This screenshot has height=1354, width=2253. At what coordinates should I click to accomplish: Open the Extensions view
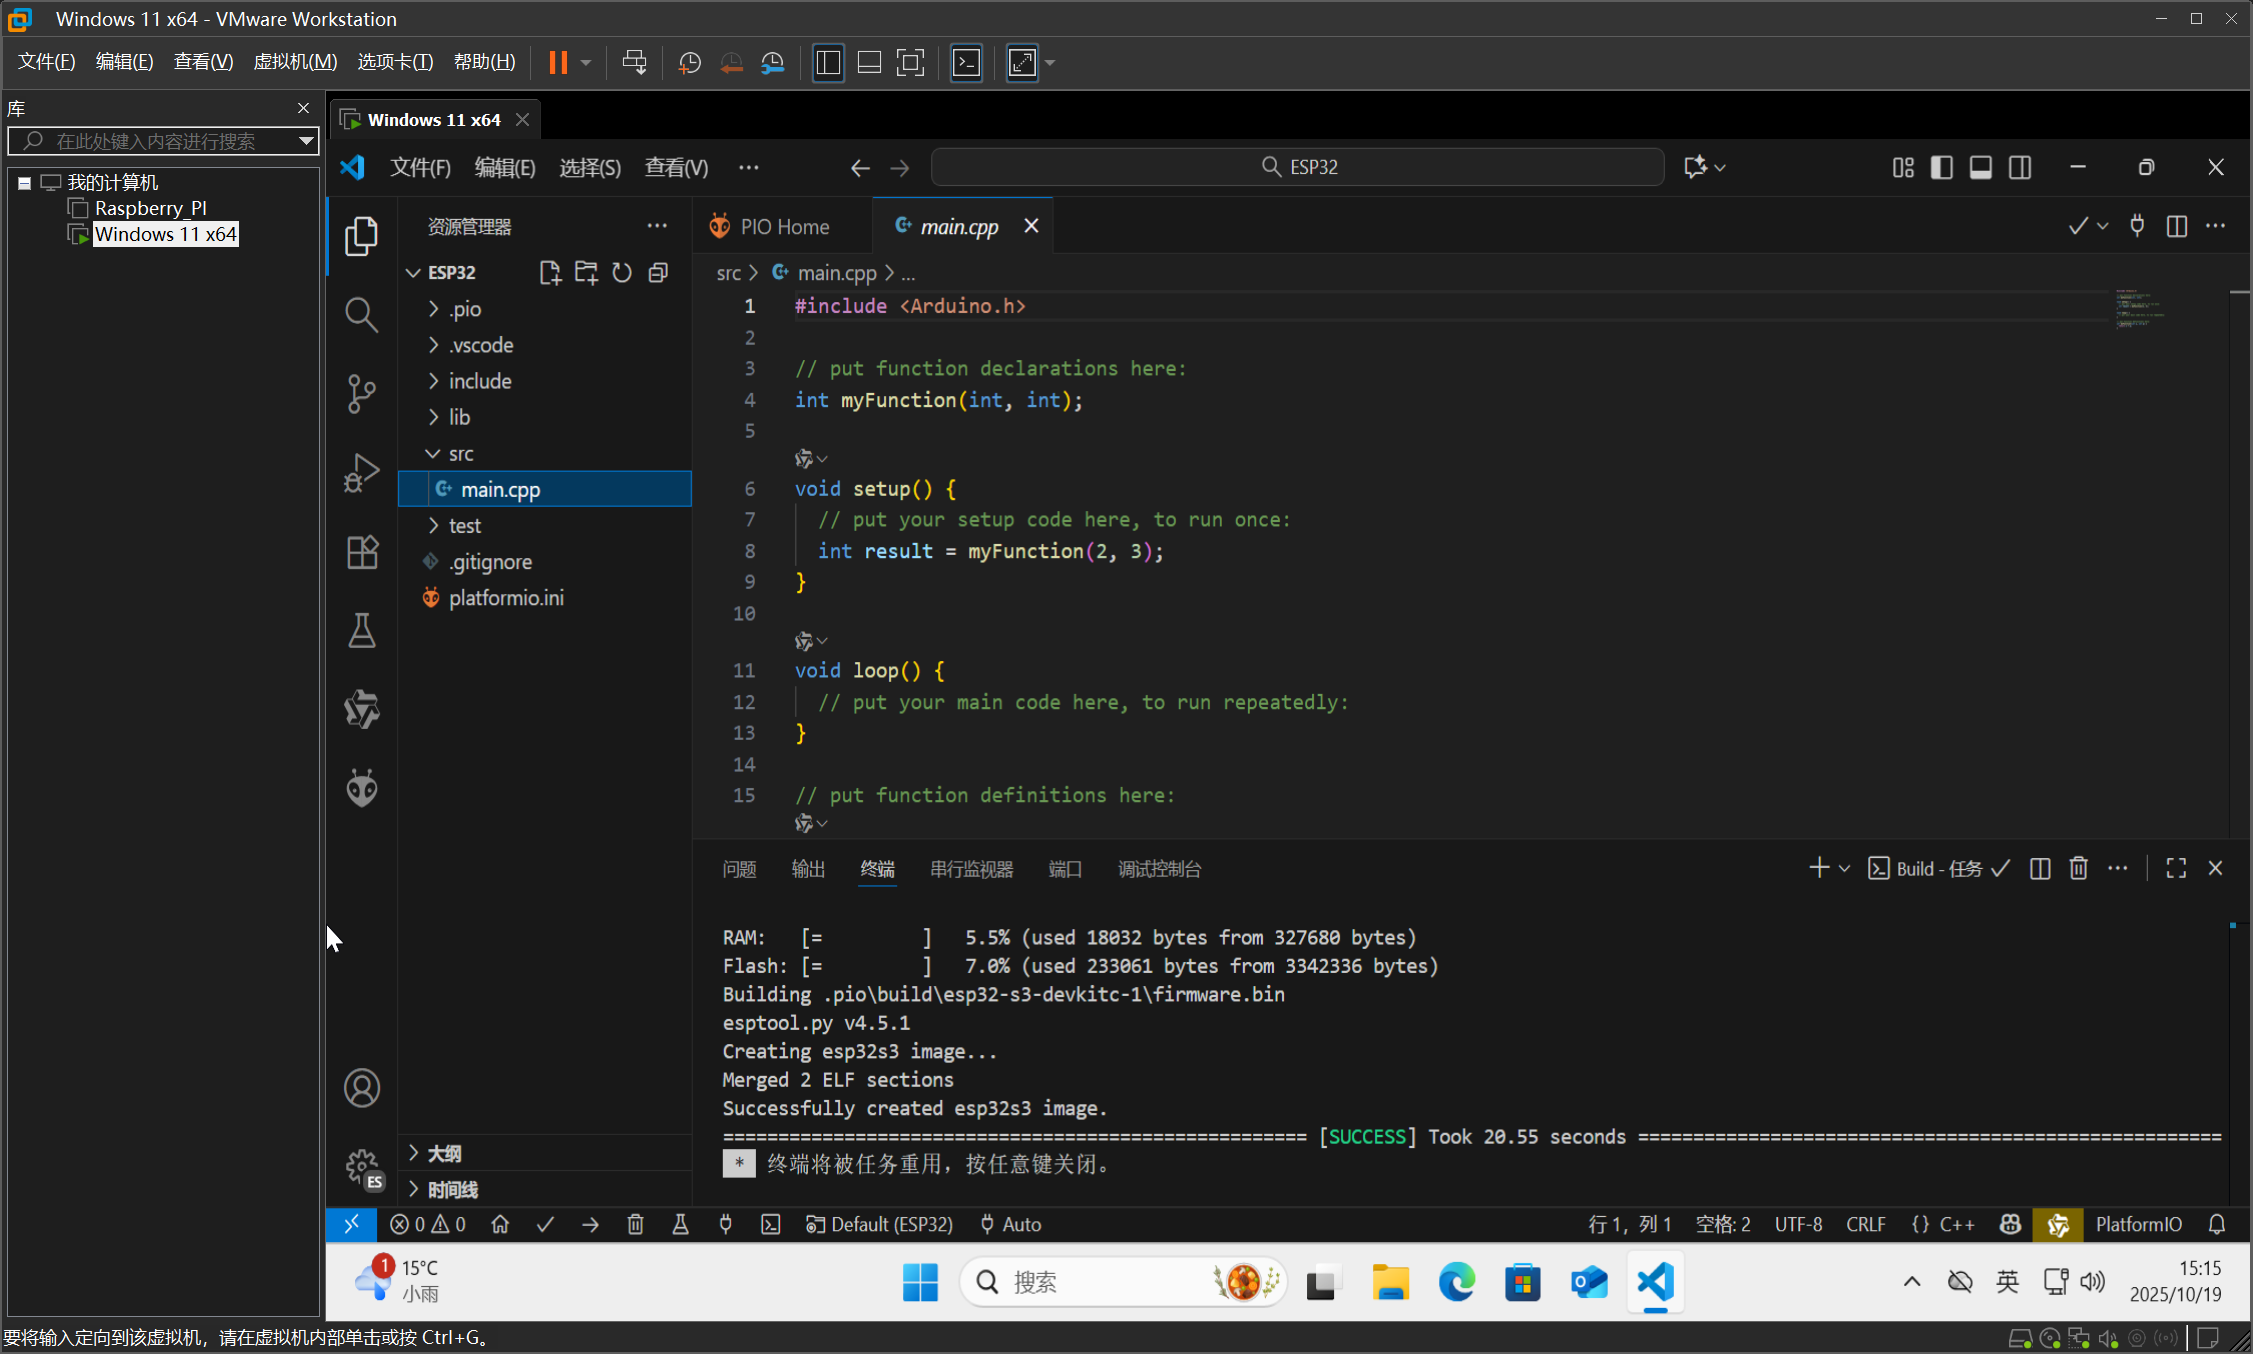coord(361,551)
